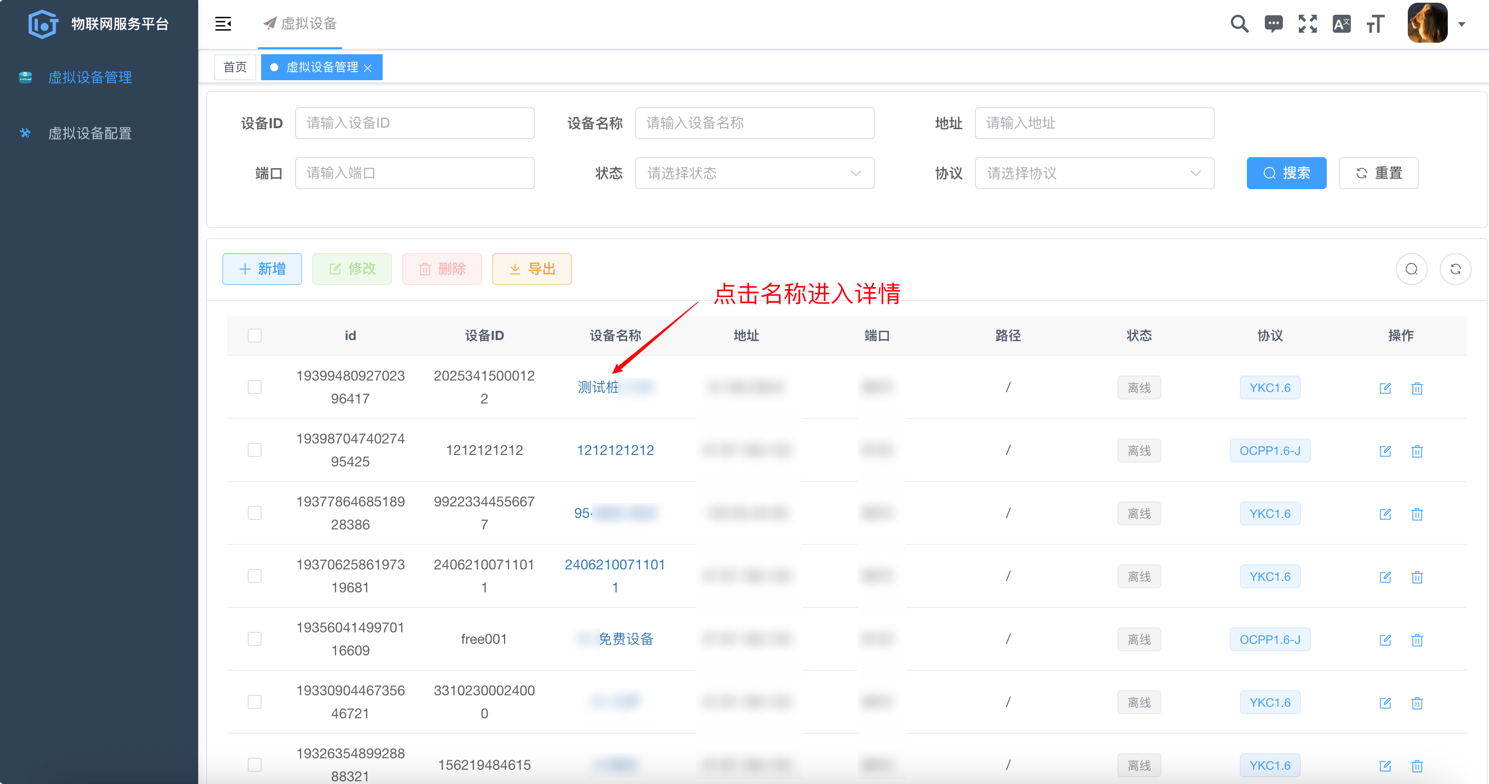Focus the 设备ID input field
The height and width of the screenshot is (784, 1489).
click(x=414, y=123)
